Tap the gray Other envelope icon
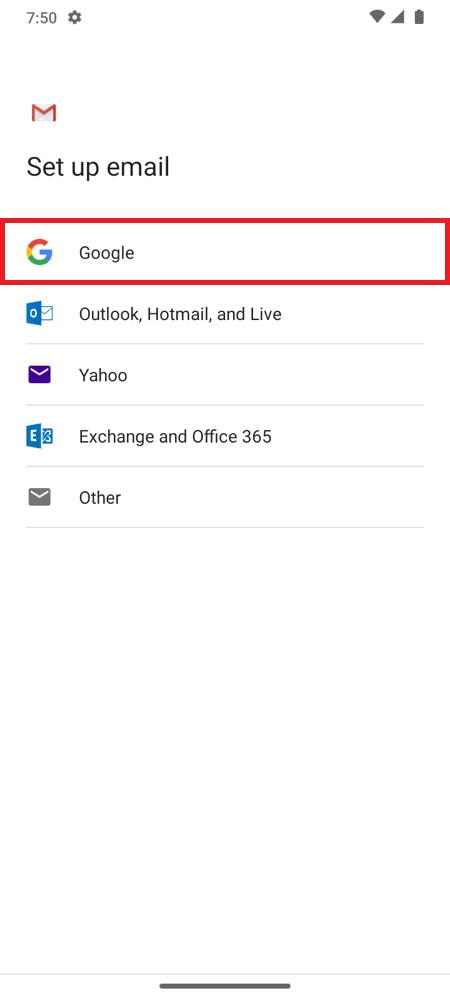Screen dimensions: 450x1000 click(40, 497)
